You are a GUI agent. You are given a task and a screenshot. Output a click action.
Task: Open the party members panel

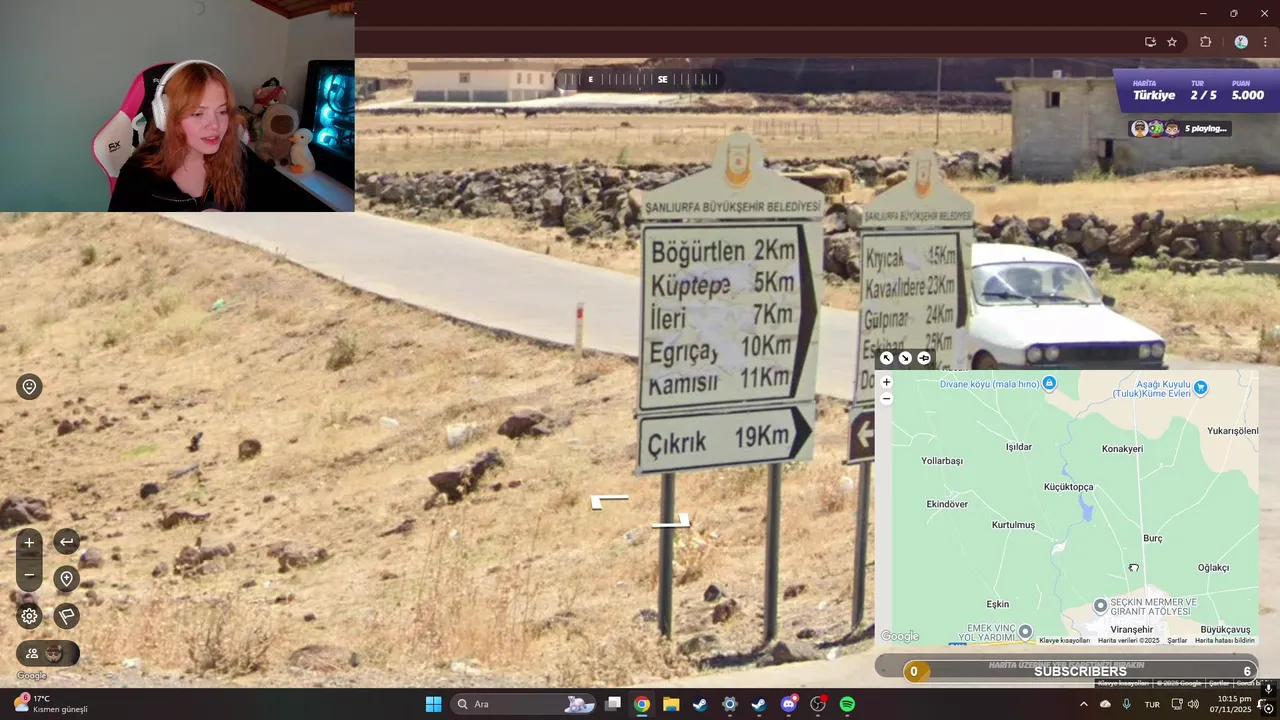[x=47, y=654]
